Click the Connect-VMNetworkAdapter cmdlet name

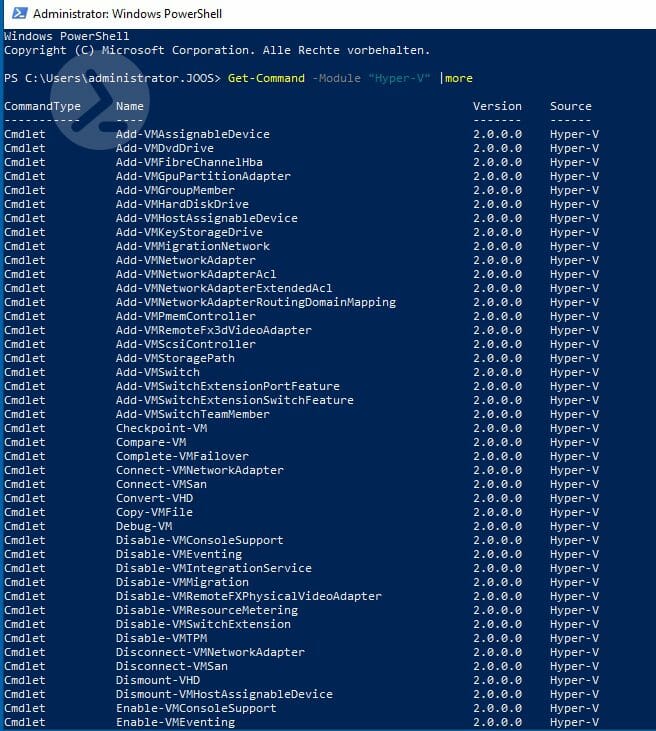200,470
